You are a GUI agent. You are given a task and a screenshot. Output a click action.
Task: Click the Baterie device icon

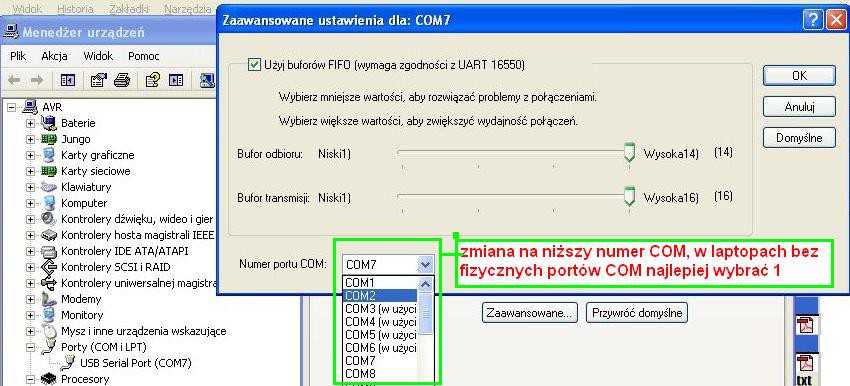[49, 123]
